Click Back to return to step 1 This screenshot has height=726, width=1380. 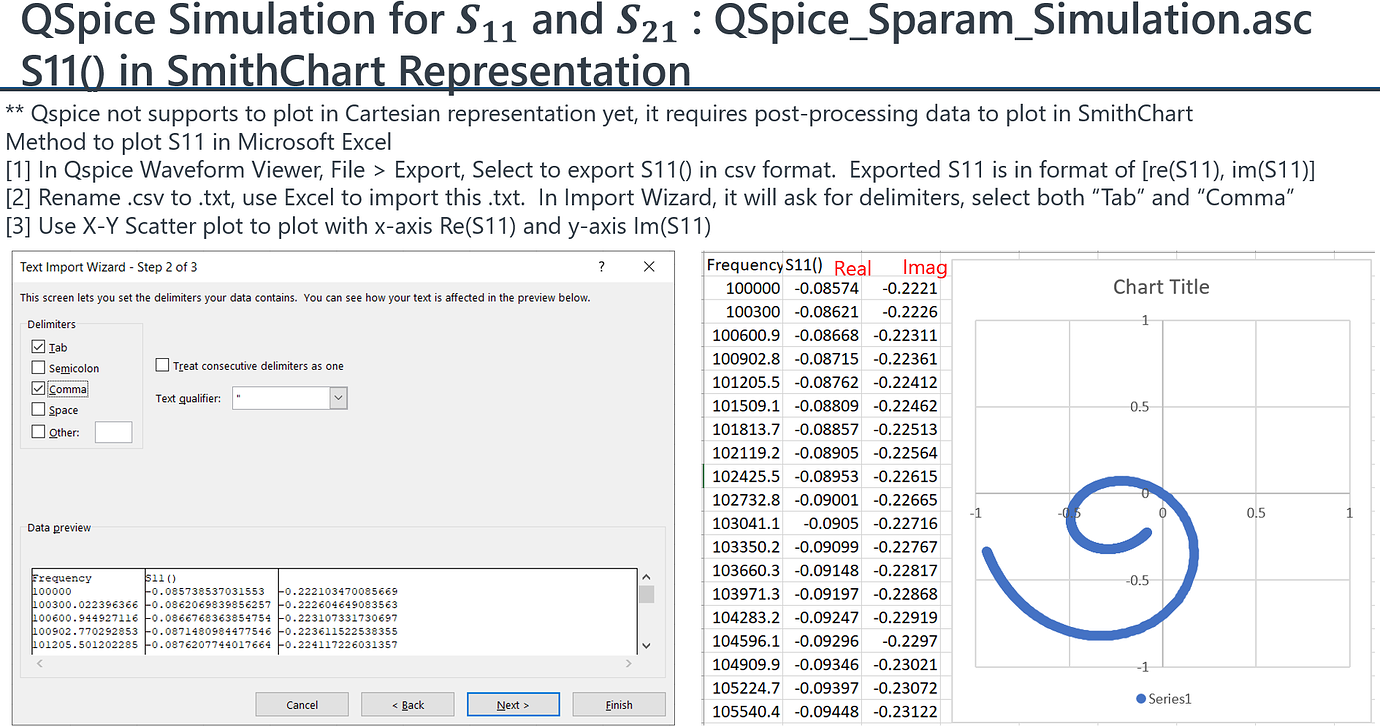(x=407, y=704)
